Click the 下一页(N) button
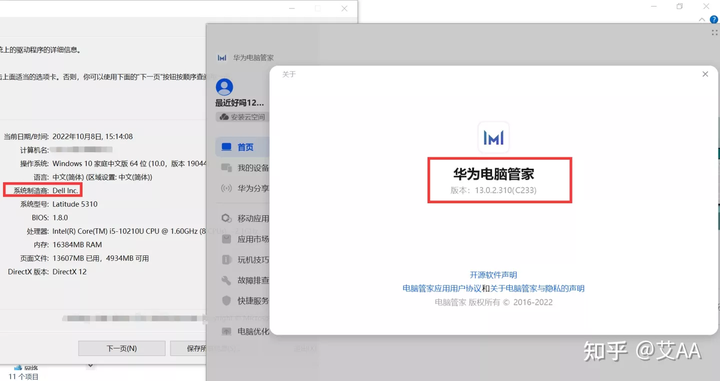This screenshot has width=720, height=381. click(x=122, y=348)
